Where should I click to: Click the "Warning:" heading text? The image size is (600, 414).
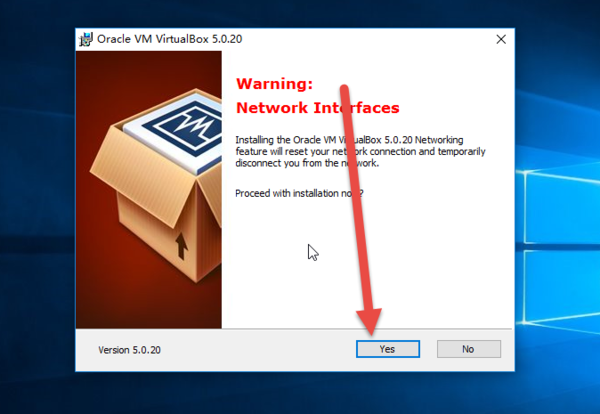pos(274,84)
